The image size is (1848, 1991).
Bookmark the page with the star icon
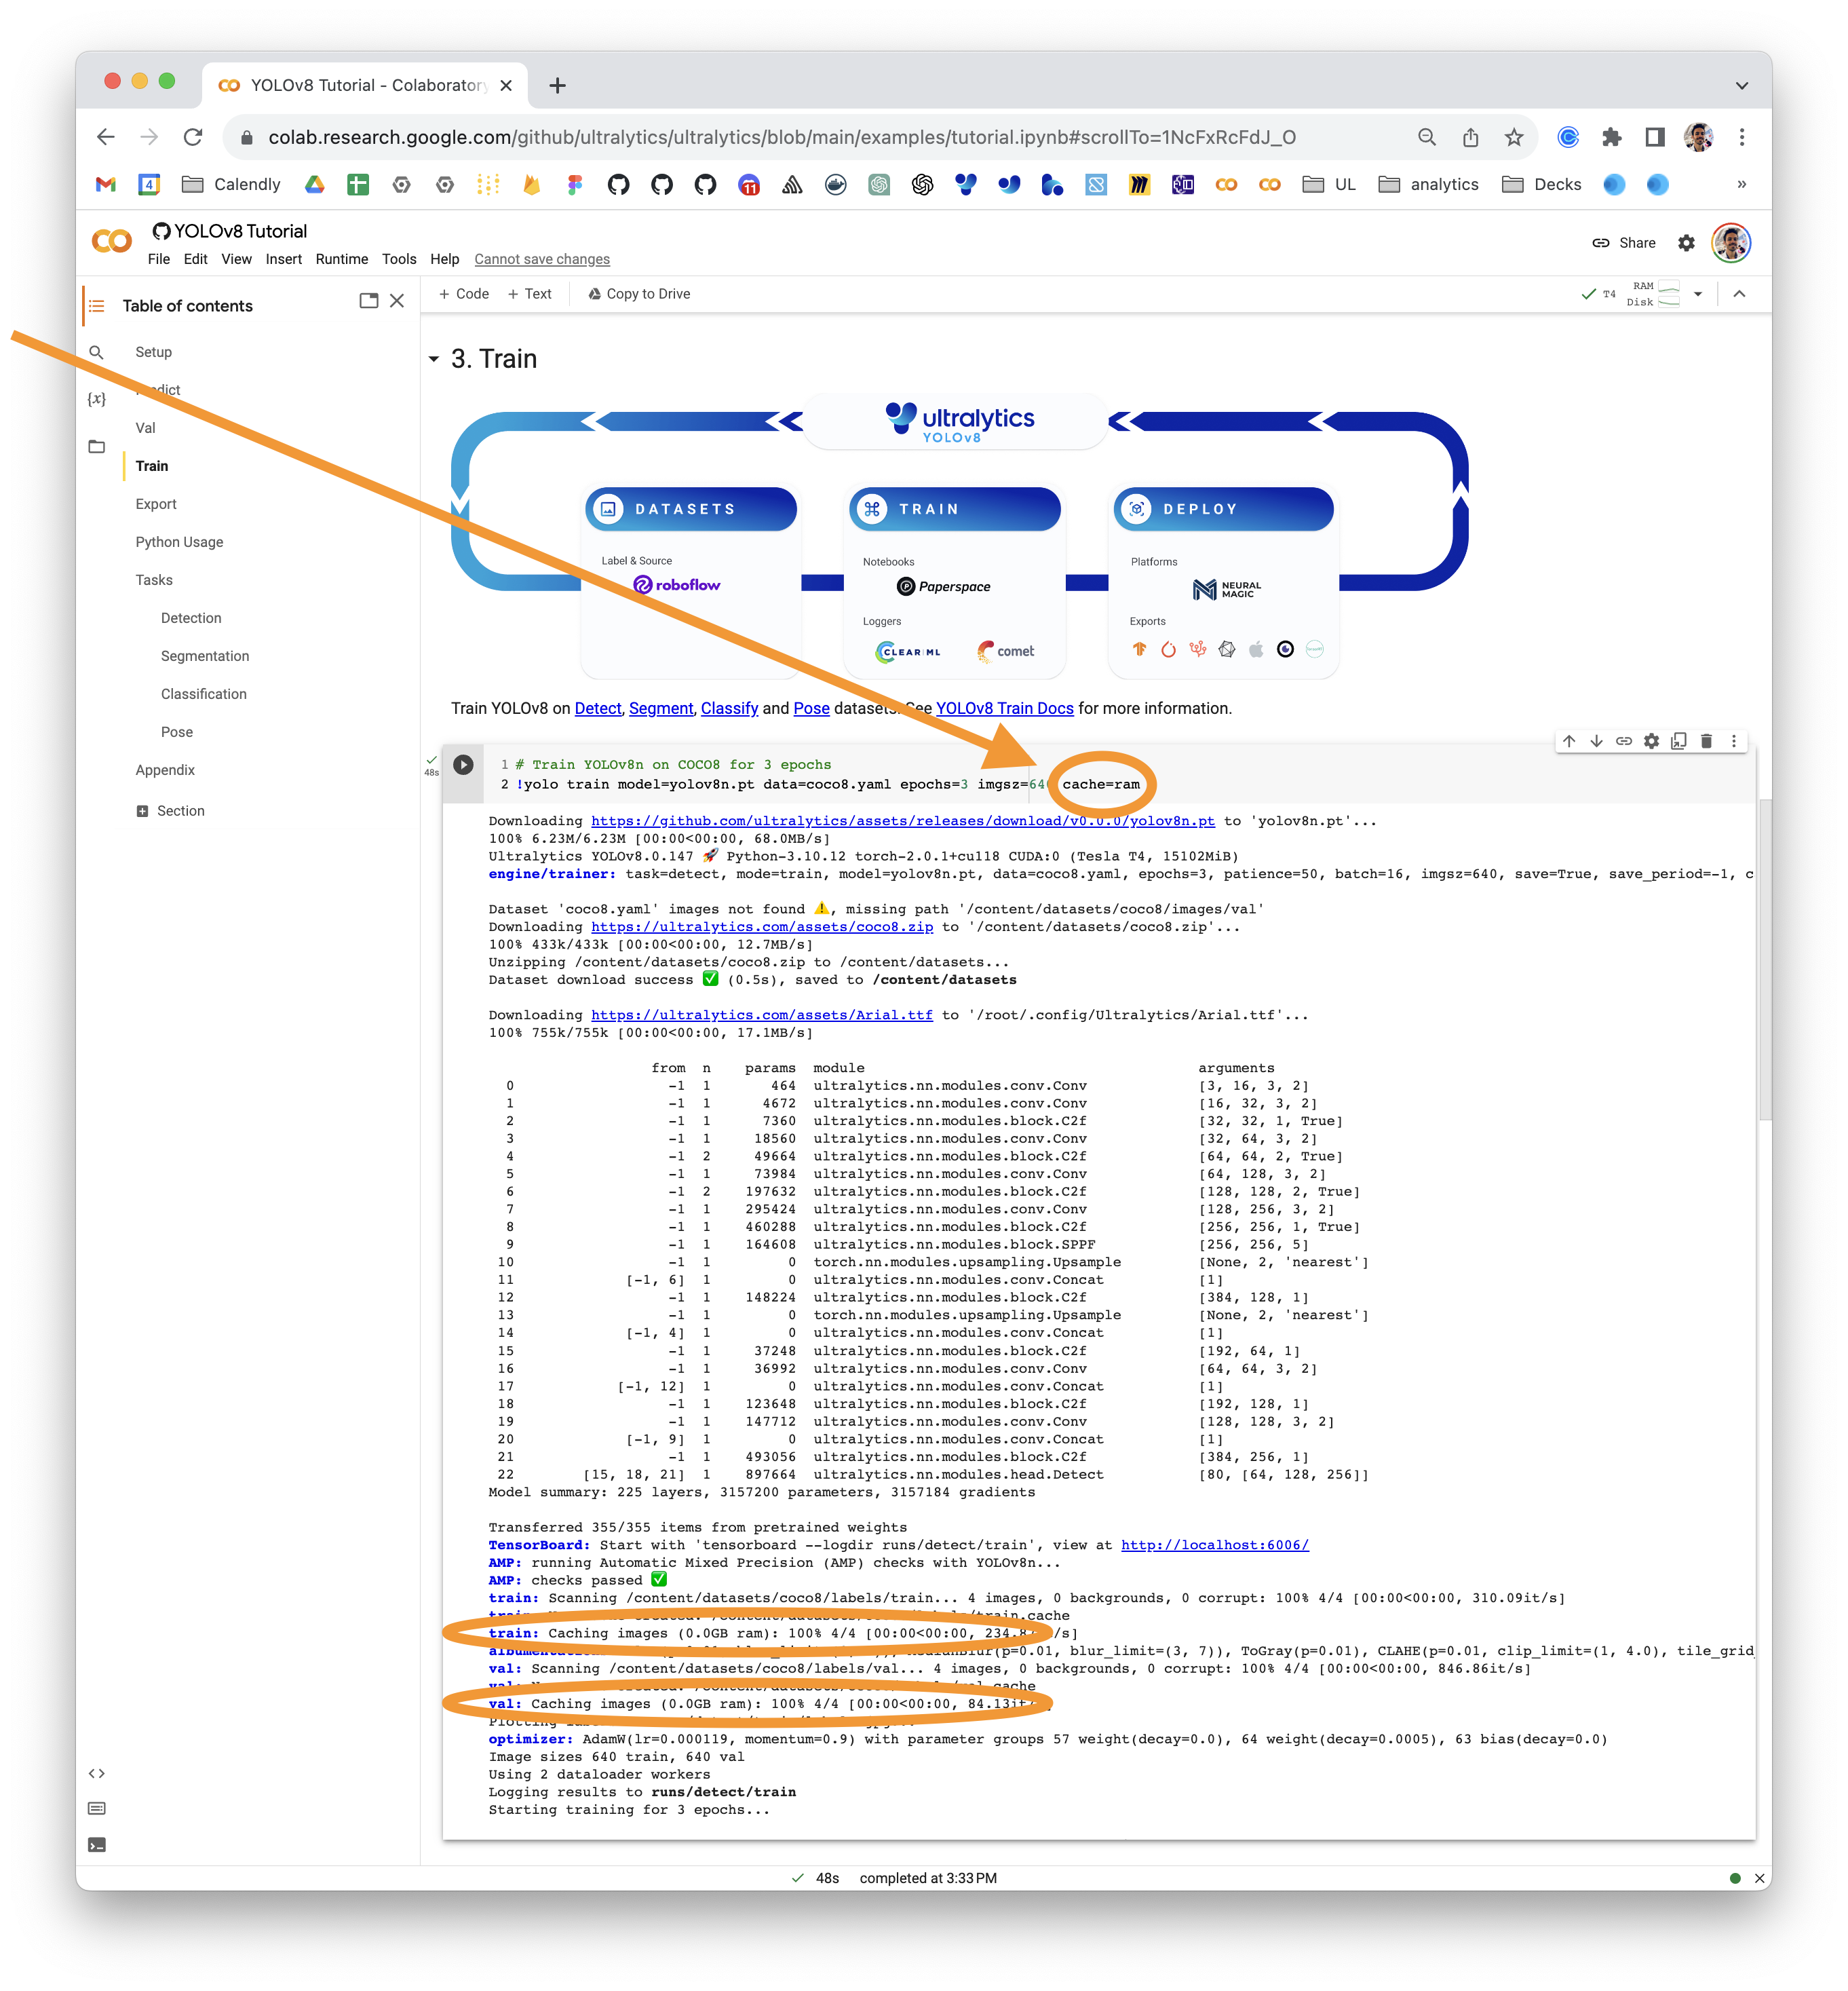click(1515, 137)
